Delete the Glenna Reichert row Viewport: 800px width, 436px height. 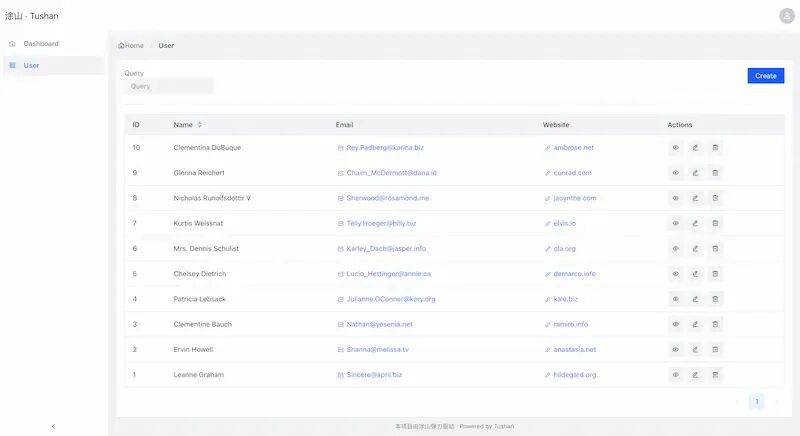(715, 173)
